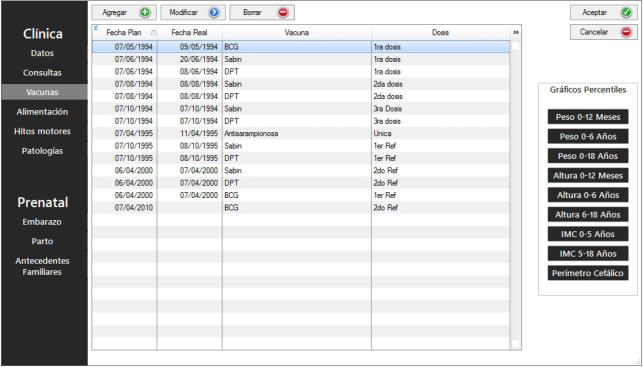This screenshot has height=367, width=643.
Task: Select the DPT 1er Ref row
Action: coord(301,158)
